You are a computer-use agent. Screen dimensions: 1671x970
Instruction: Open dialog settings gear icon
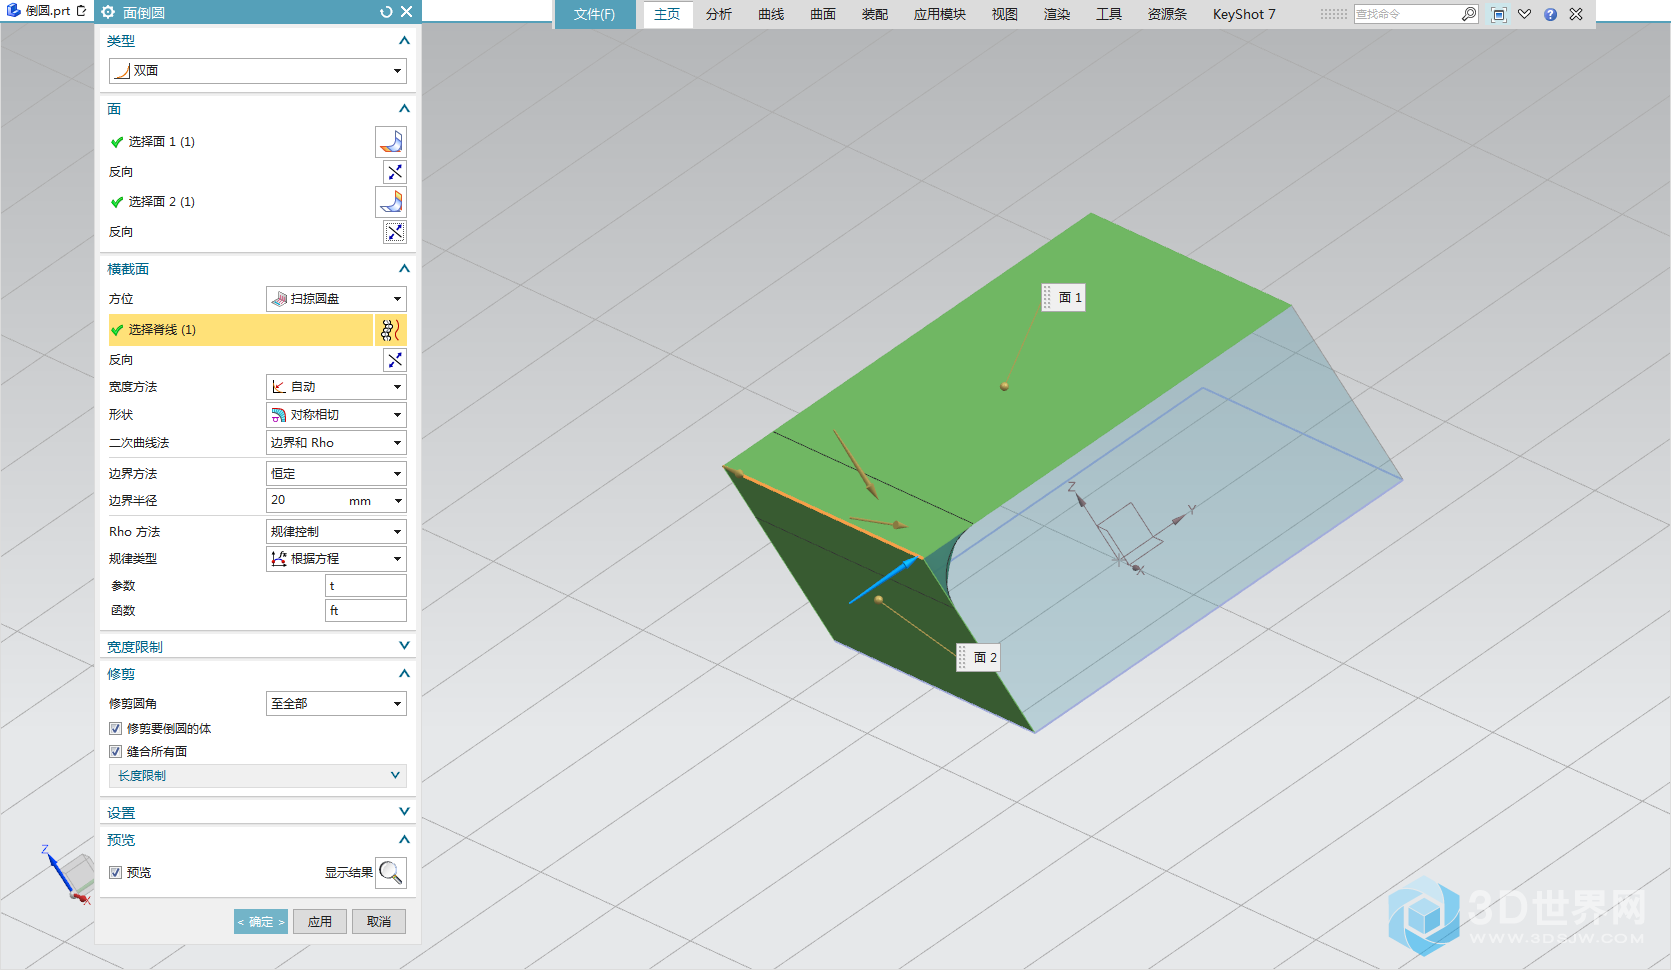109,12
